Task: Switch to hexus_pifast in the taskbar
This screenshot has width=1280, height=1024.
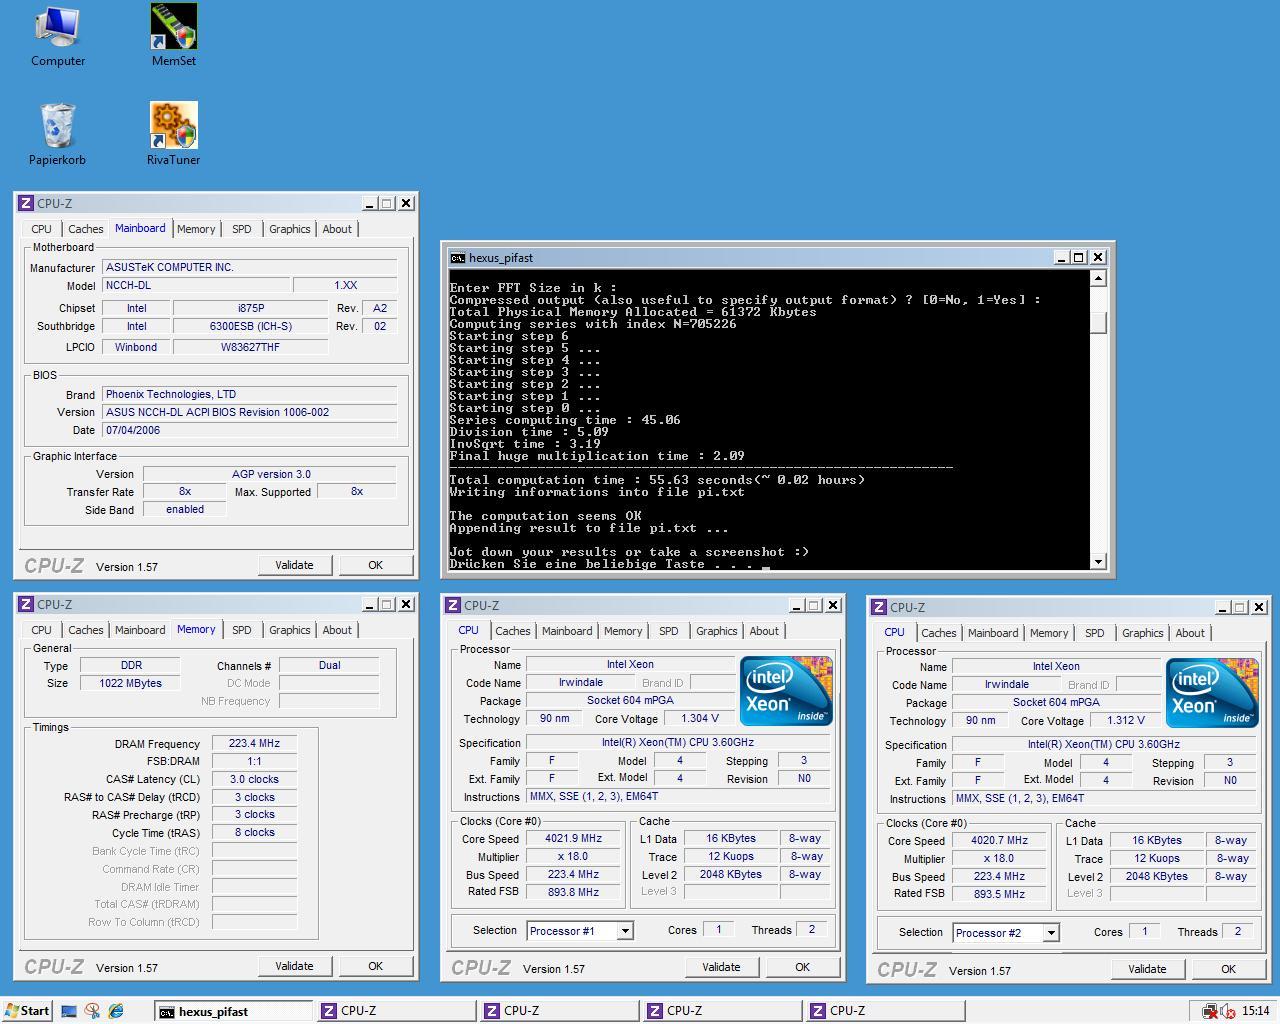Action: pos(234,1011)
